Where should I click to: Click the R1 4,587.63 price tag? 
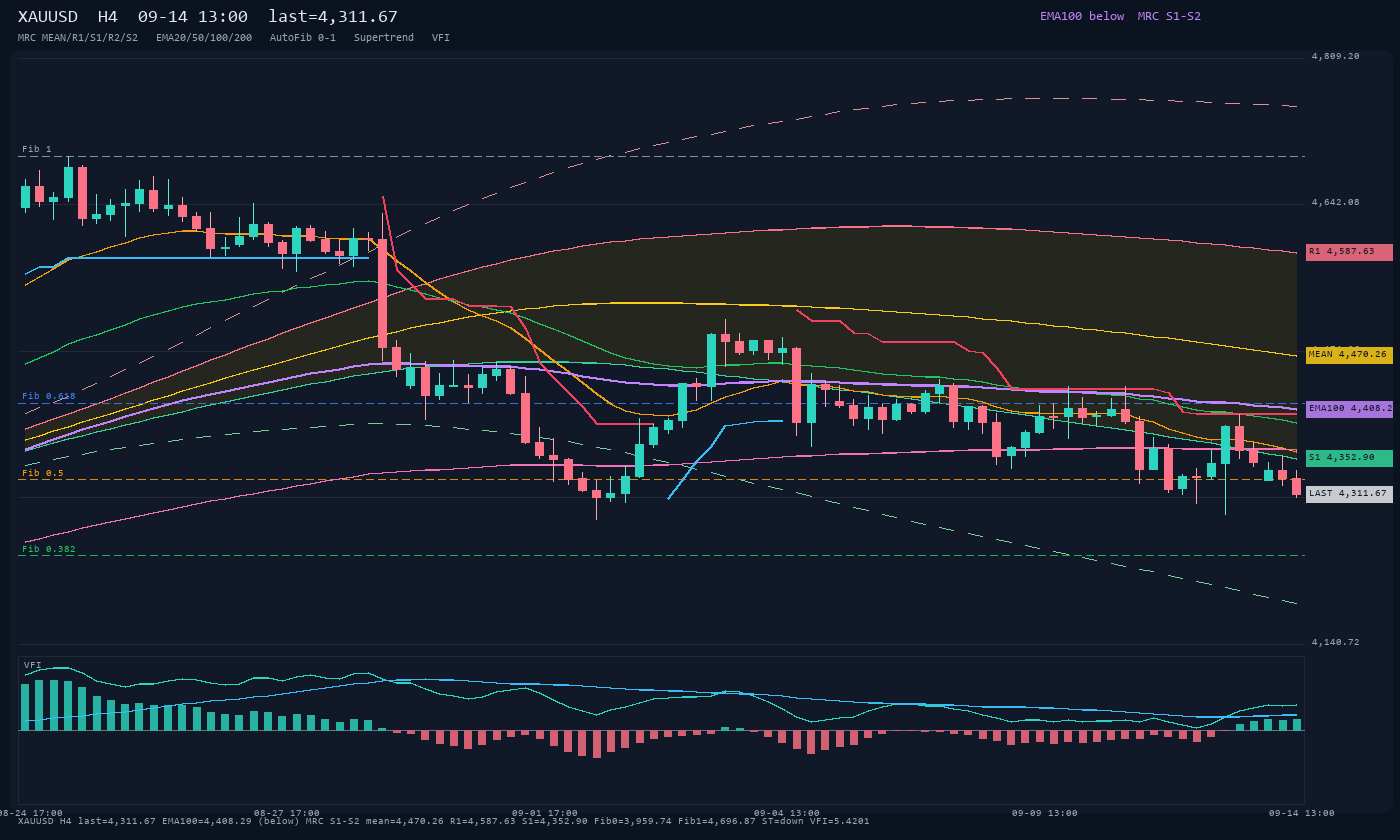(x=1349, y=252)
